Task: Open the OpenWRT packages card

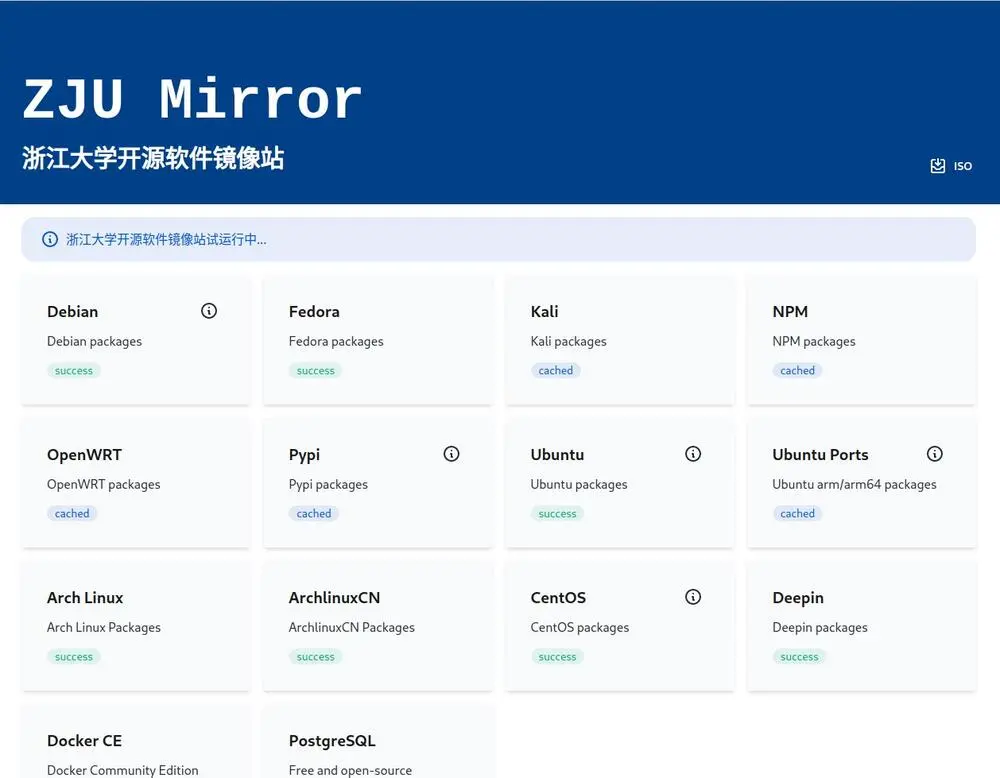Action: click(84, 455)
